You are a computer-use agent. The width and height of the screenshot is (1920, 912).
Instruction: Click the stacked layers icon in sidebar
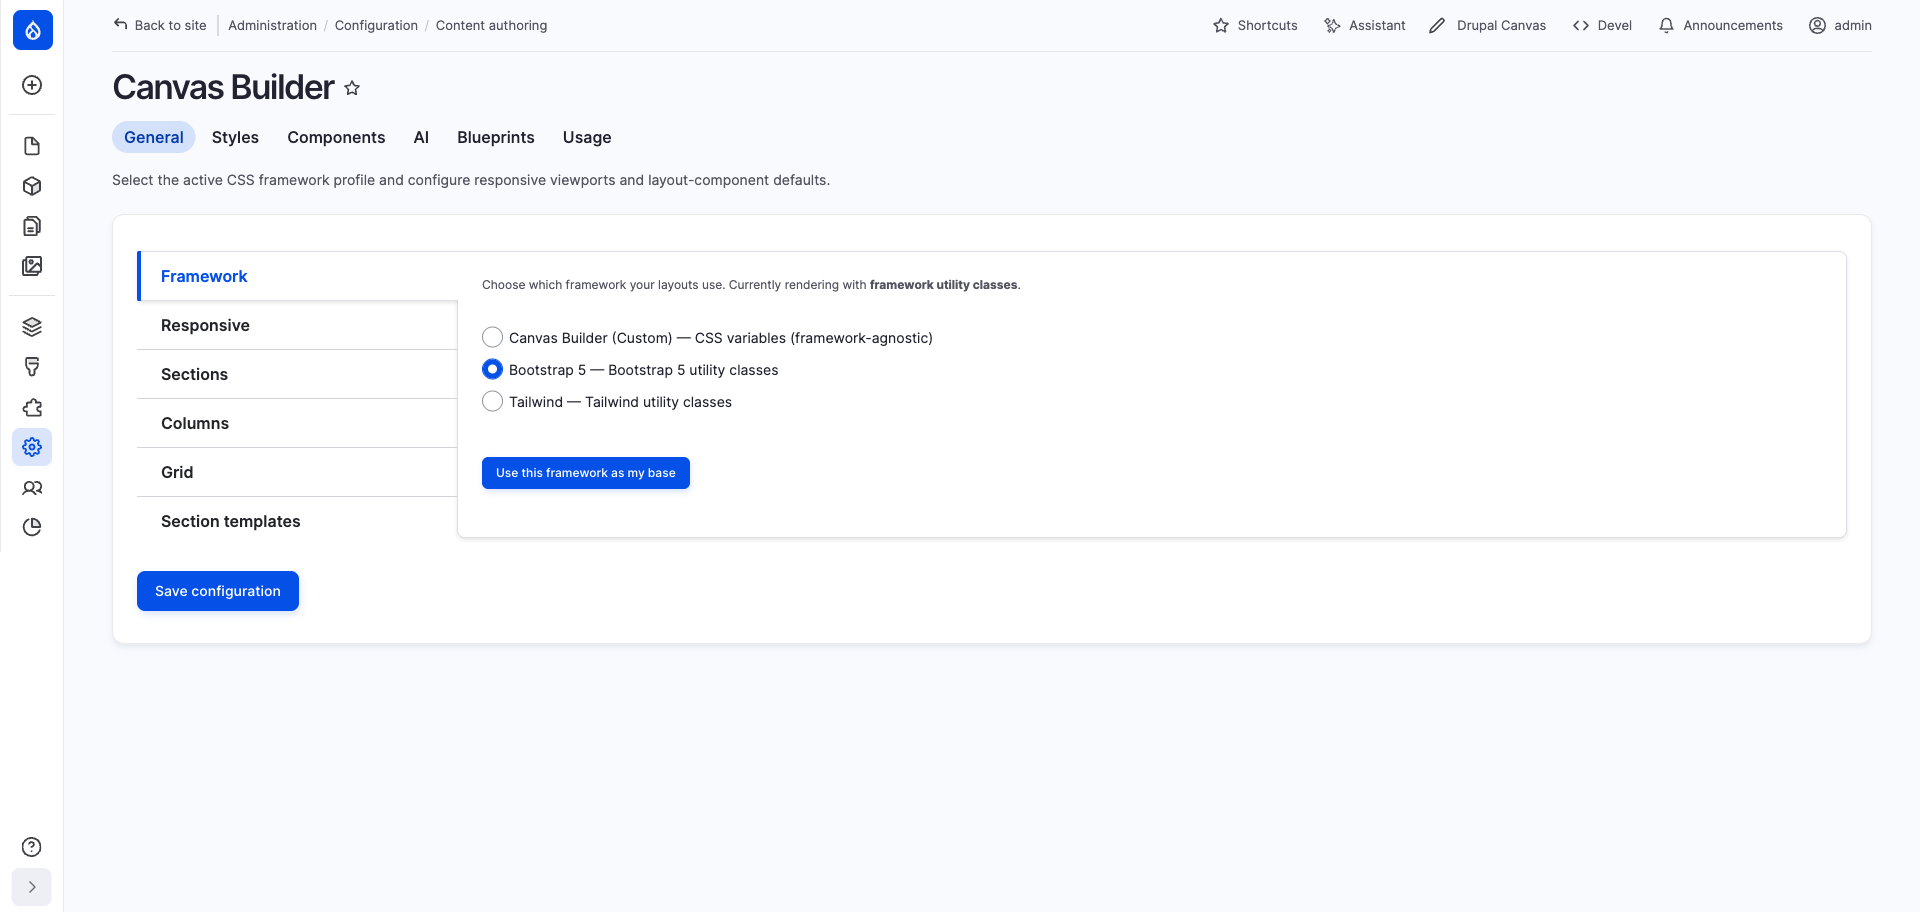32,327
